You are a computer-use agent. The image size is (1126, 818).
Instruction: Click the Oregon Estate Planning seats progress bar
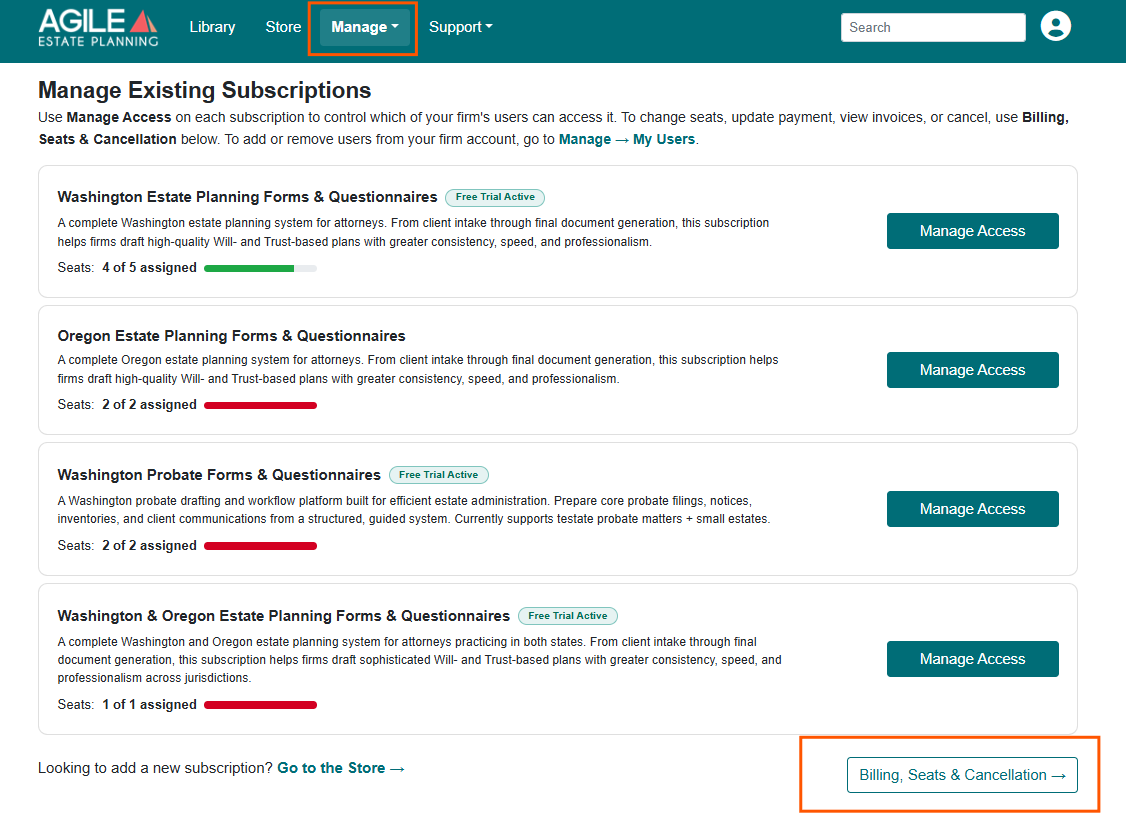260,406
